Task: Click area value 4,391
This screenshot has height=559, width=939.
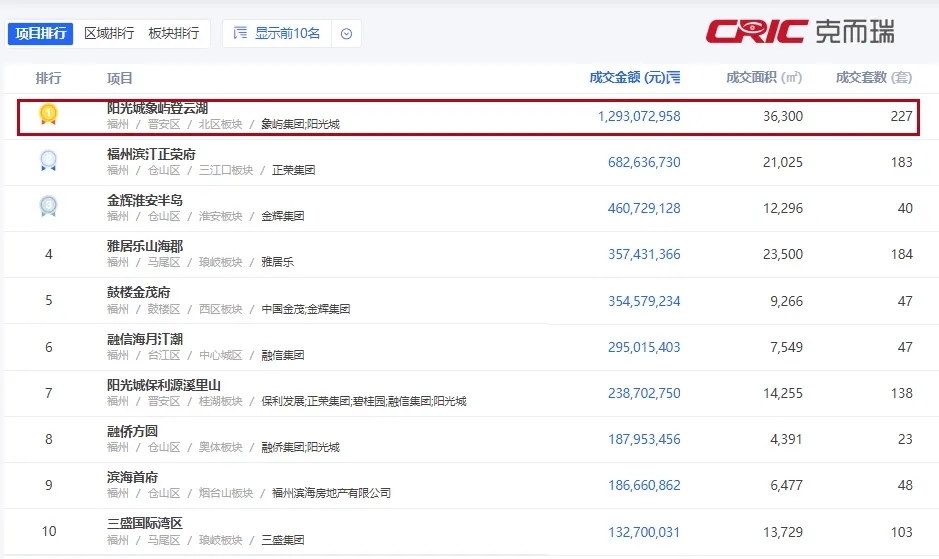Action: 786,440
